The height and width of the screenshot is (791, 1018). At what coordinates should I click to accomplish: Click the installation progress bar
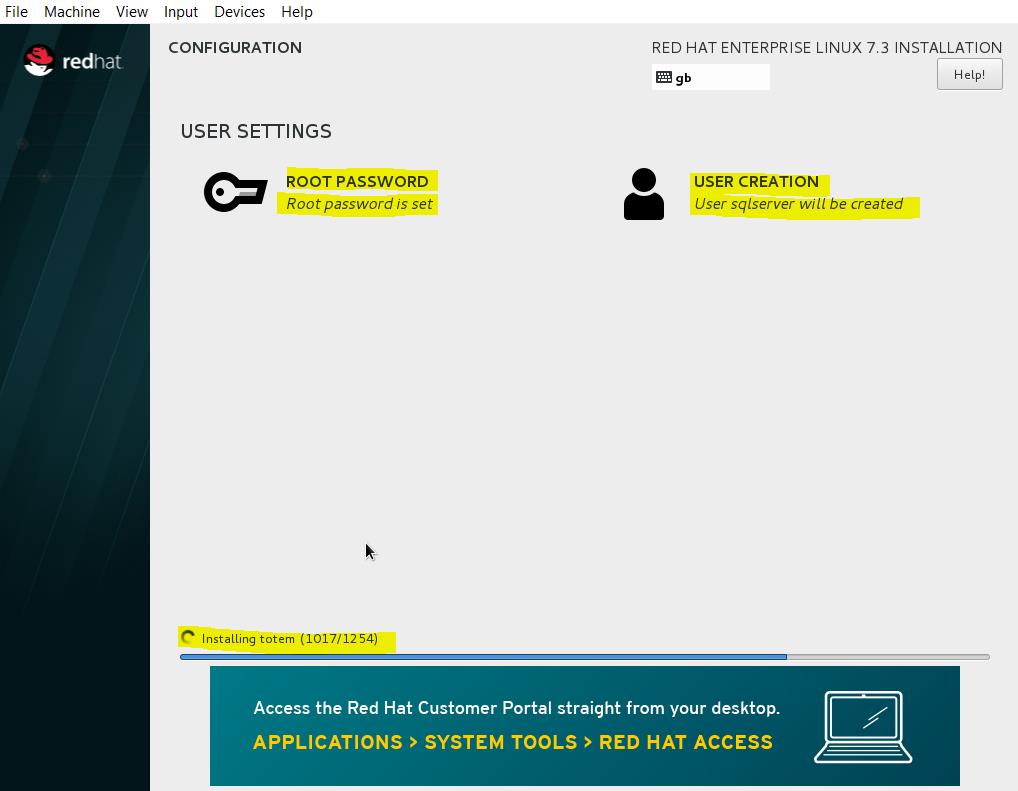[x=584, y=657]
